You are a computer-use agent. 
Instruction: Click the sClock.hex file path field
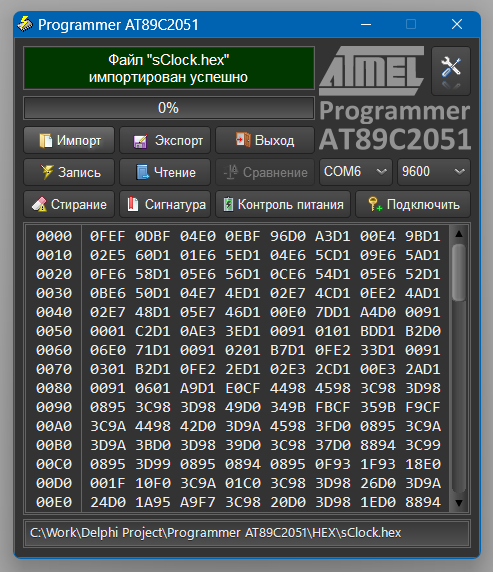[247, 533]
